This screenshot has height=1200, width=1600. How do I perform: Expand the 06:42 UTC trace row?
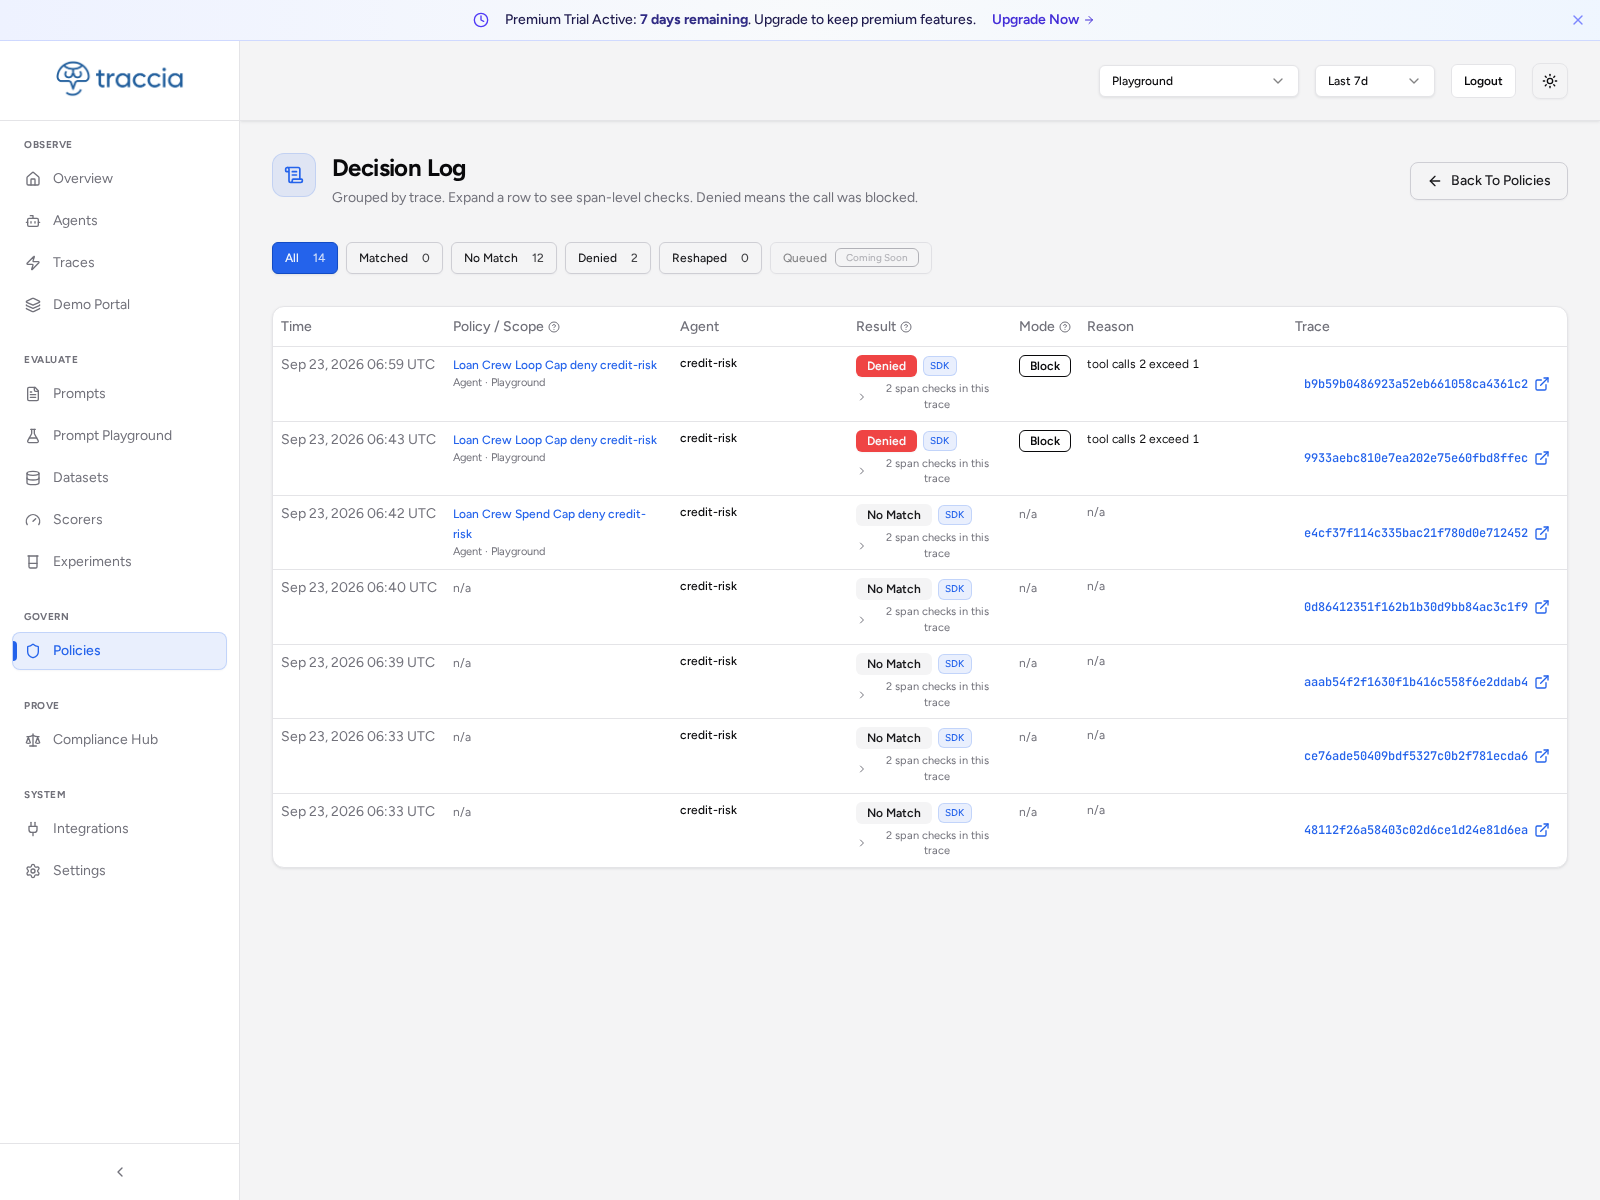pos(862,546)
